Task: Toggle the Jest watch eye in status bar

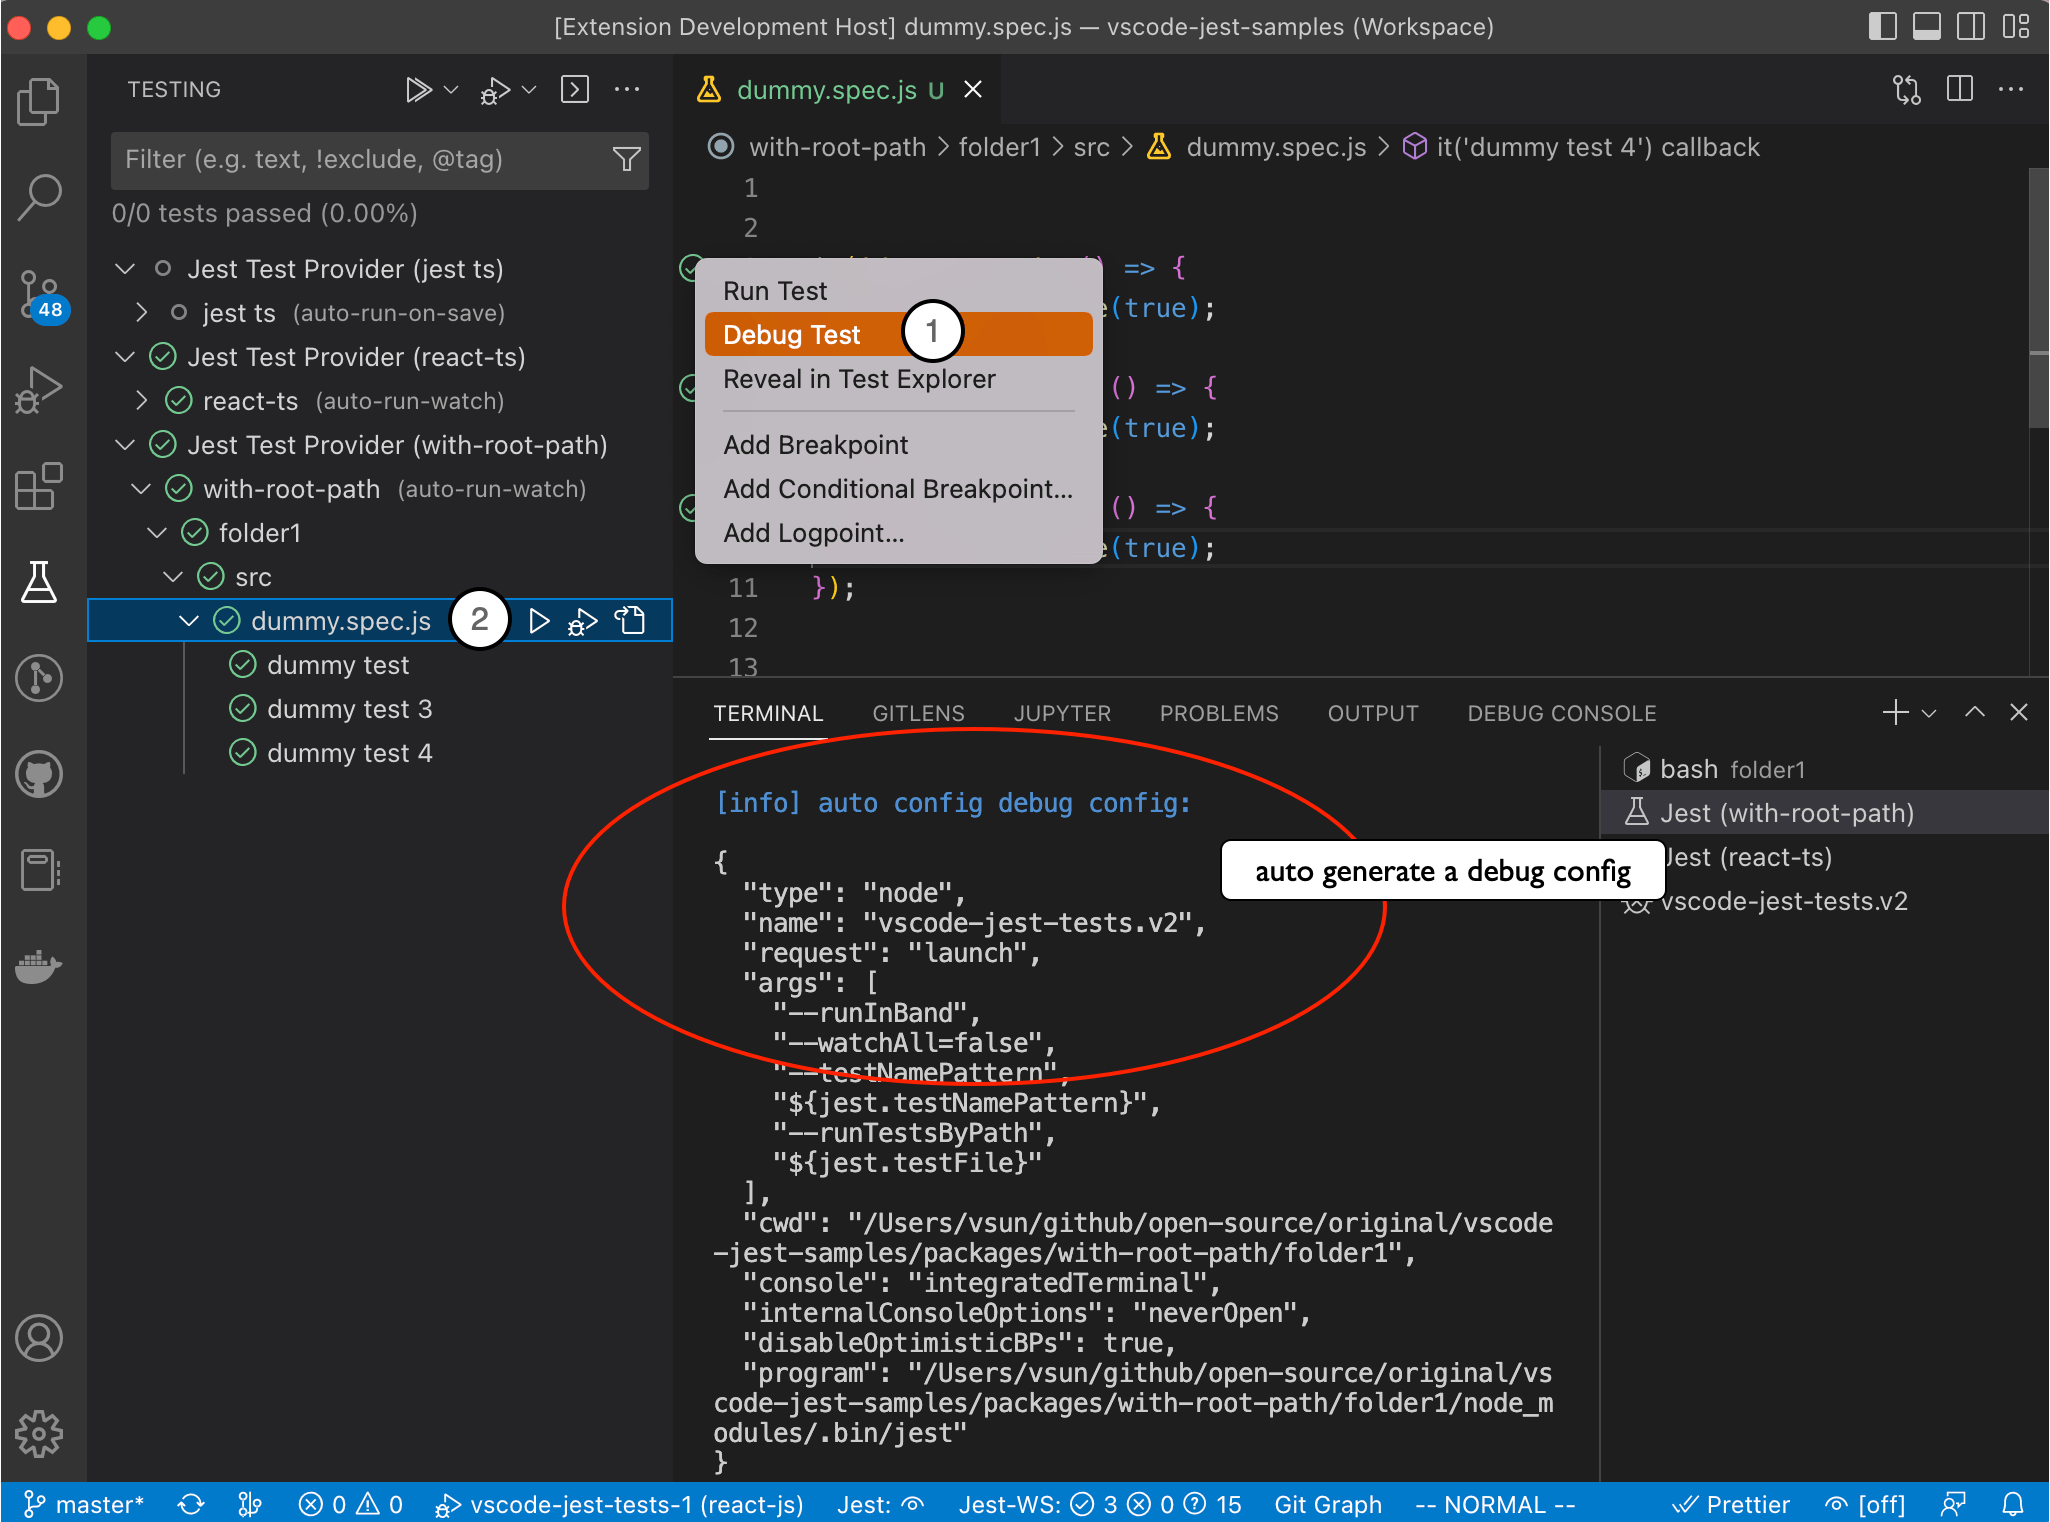Action: [x=910, y=1503]
